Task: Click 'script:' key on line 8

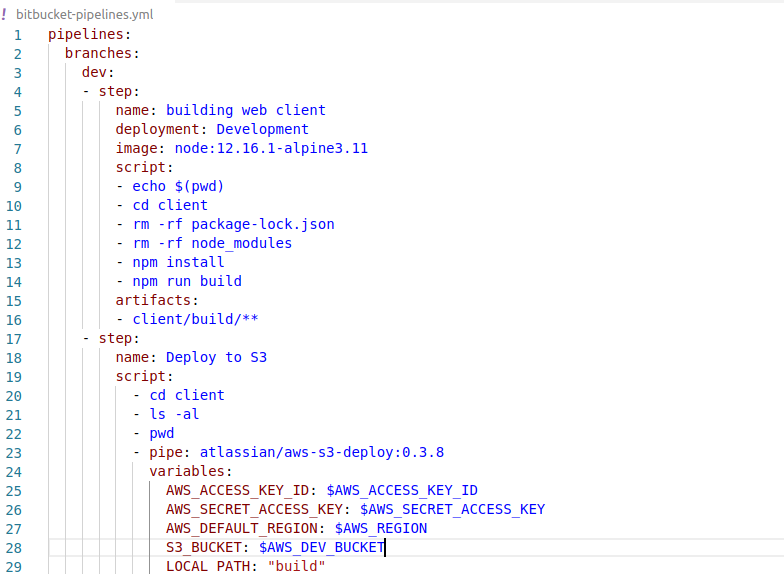Action: click(144, 167)
